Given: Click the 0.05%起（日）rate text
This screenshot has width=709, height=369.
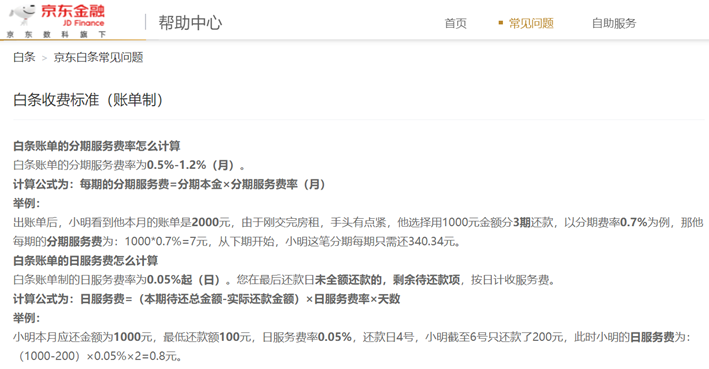Looking at the screenshot, I should coord(184,280).
